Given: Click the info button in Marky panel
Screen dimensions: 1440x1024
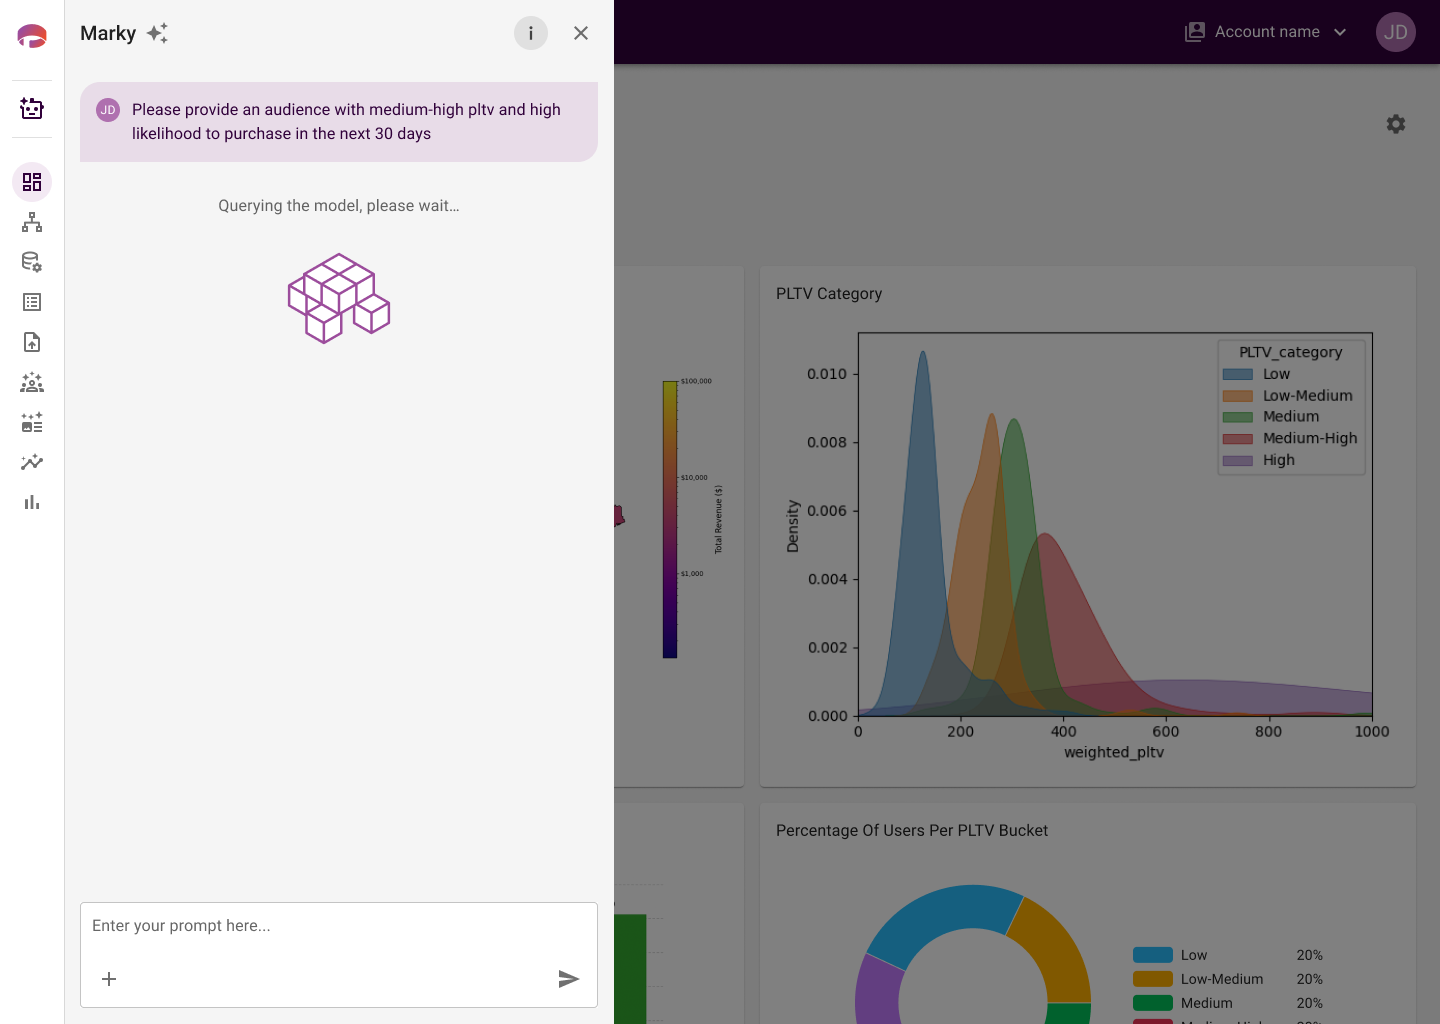Looking at the screenshot, I should [x=531, y=33].
